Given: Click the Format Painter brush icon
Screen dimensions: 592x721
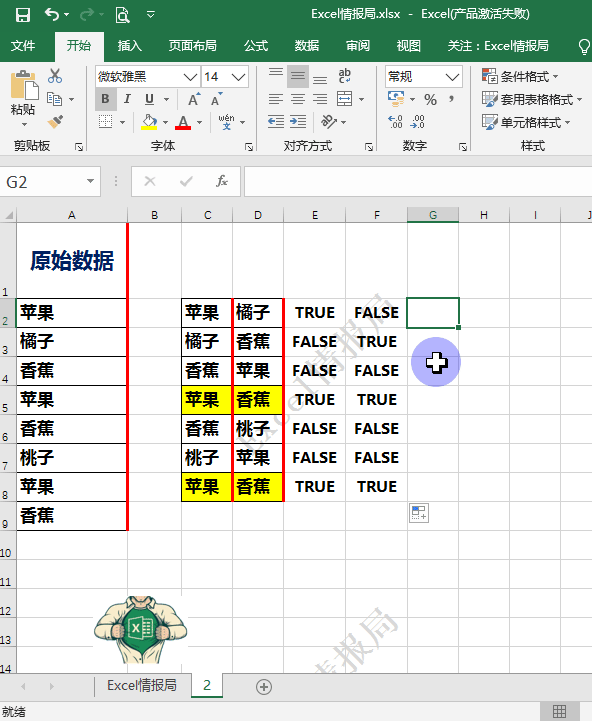Looking at the screenshot, I should 55,121.
